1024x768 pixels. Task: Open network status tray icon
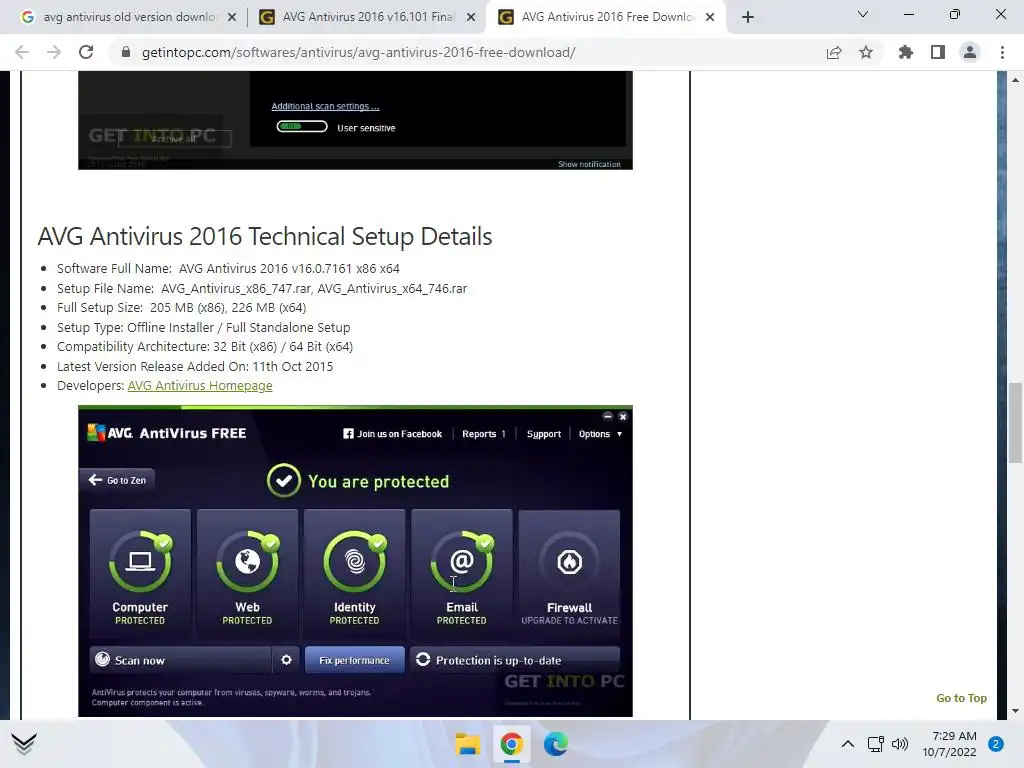click(875, 744)
